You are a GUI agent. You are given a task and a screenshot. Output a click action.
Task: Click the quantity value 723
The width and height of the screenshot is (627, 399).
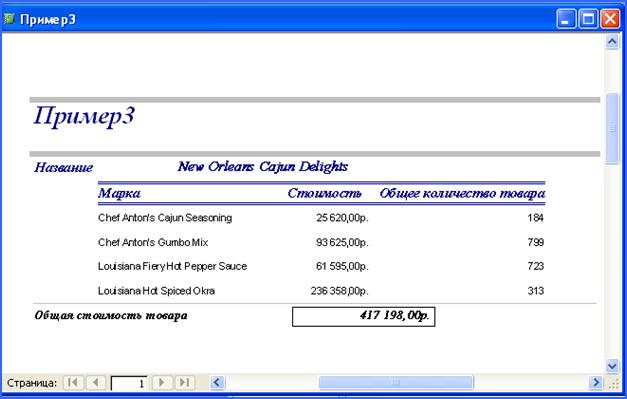point(535,266)
